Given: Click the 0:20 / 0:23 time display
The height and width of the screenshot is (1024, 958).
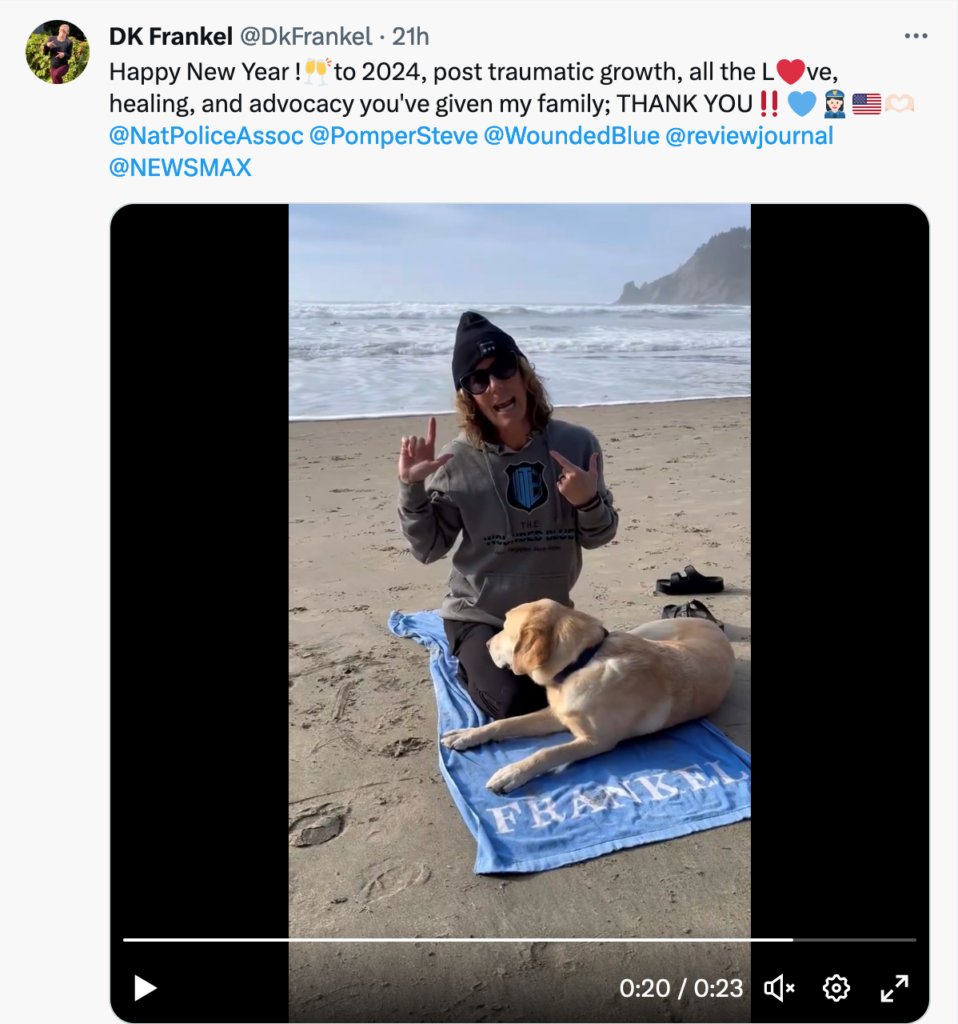Looking at the screenshot, I should [x=681, y=988].
